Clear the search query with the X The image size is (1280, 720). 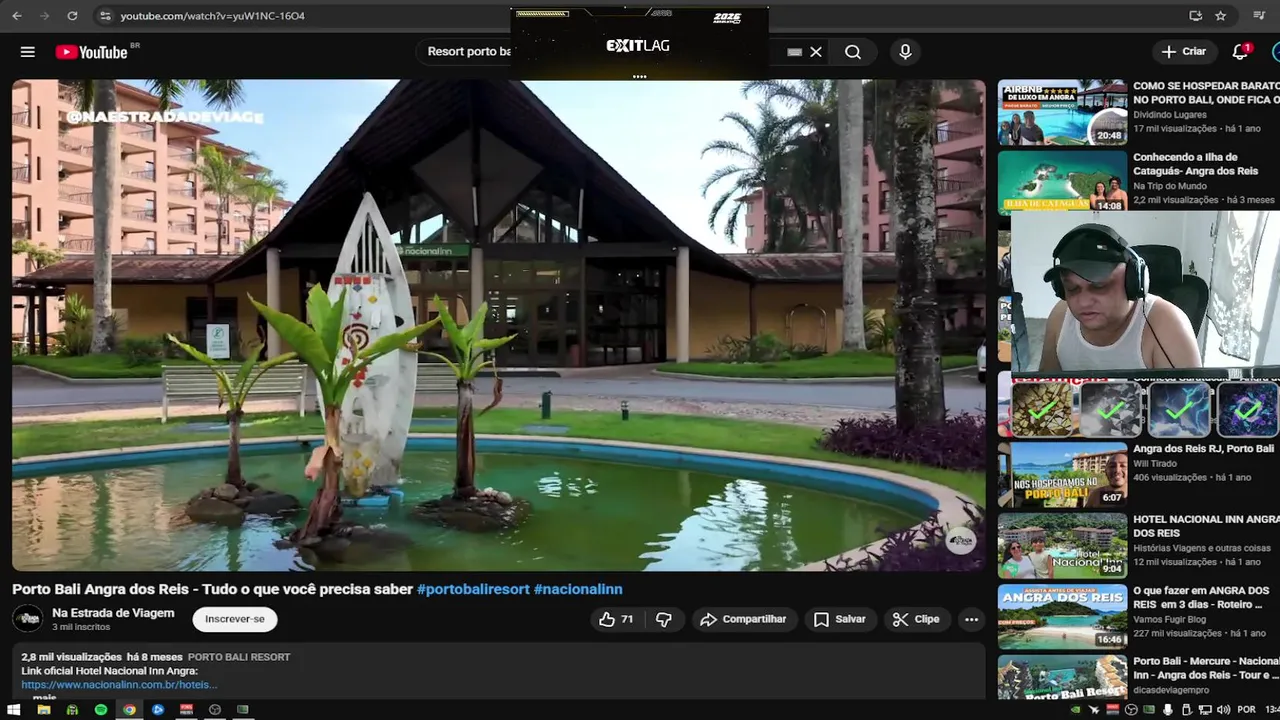816,52
